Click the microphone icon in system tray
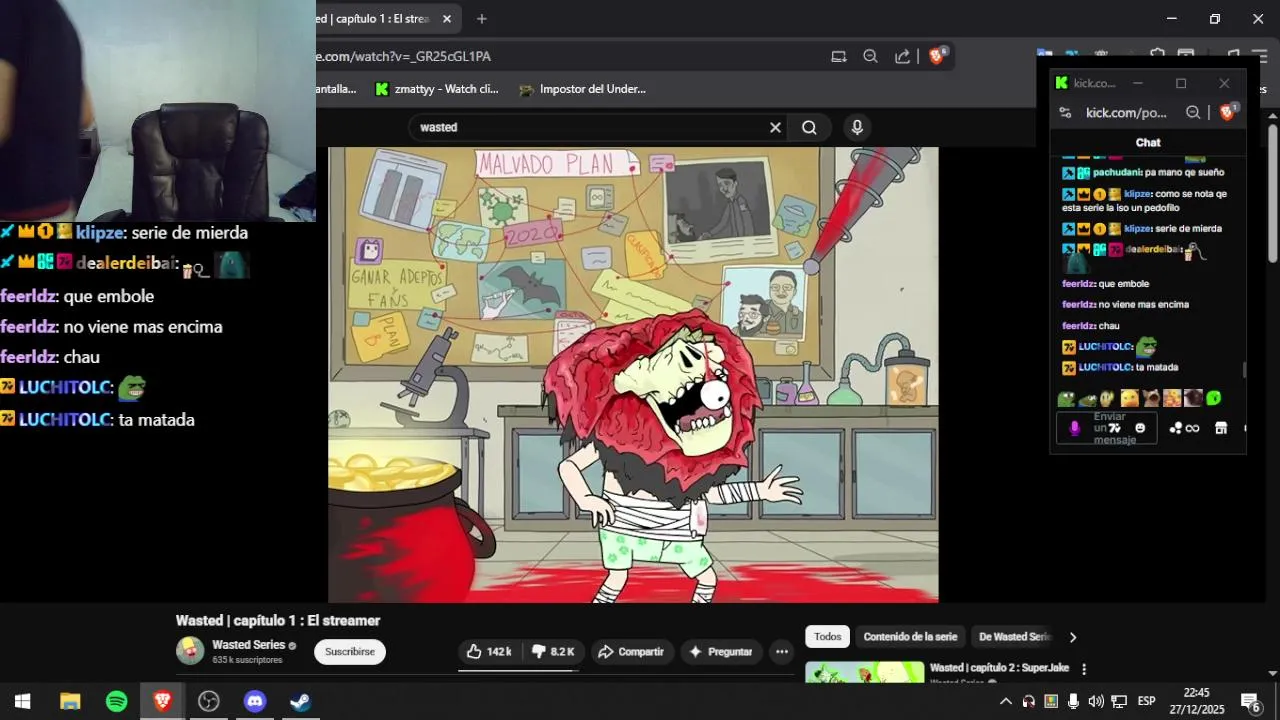1280x720 pixels. click(1073, 701)
